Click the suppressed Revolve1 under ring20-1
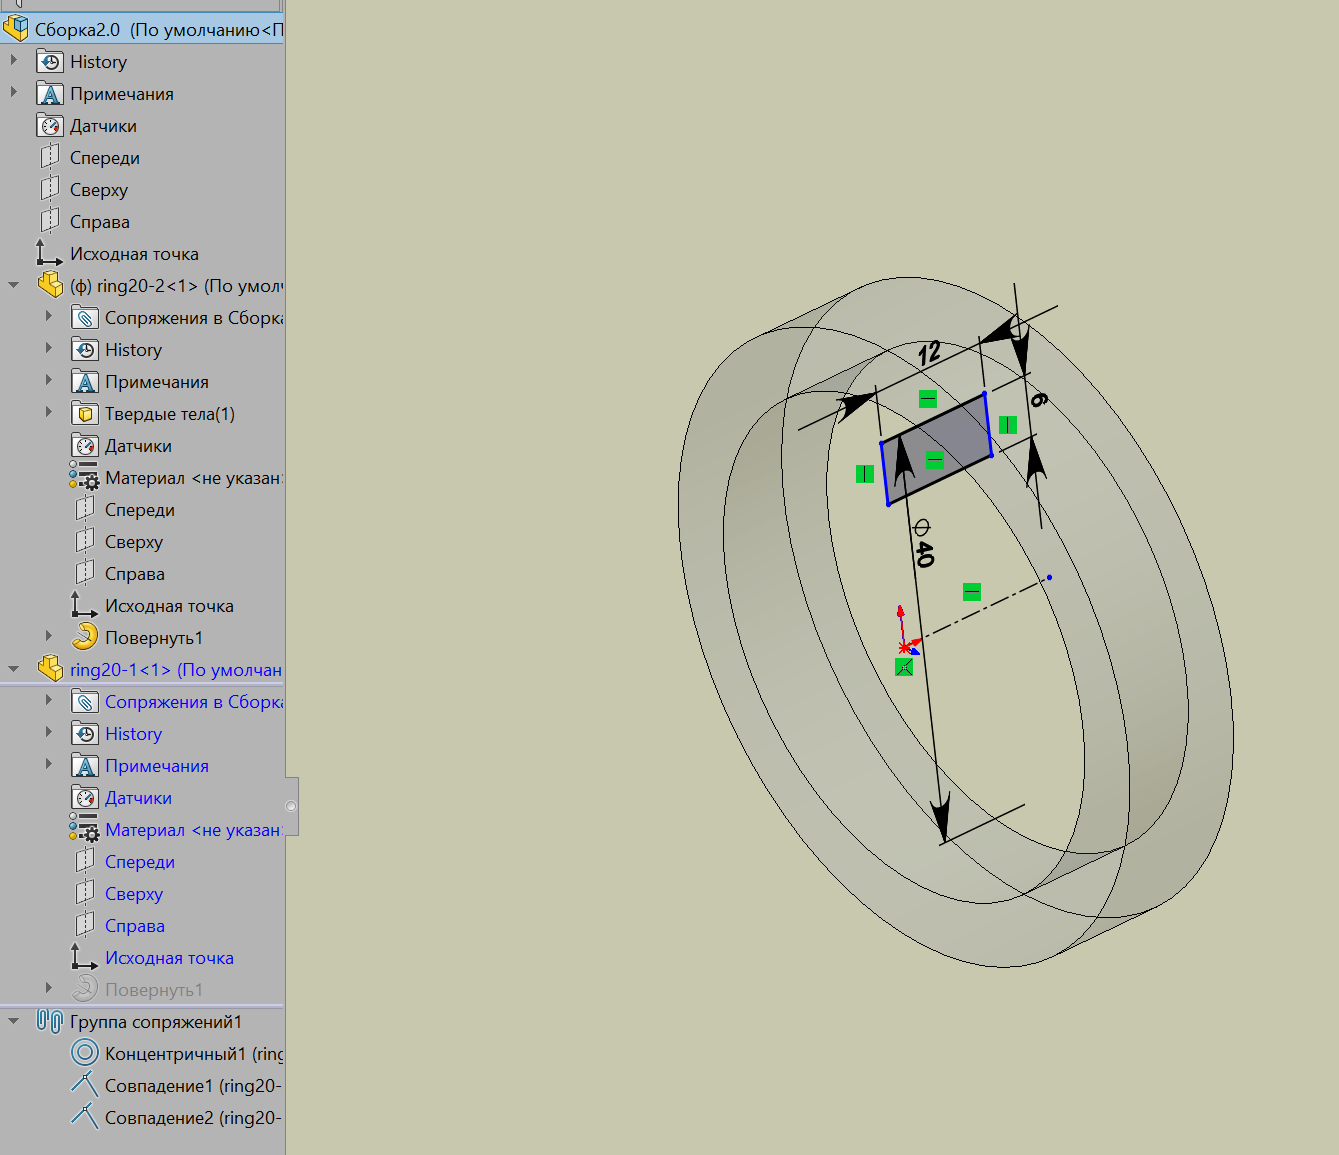Screen dimensions: 1339x1155 coord(153,990)
